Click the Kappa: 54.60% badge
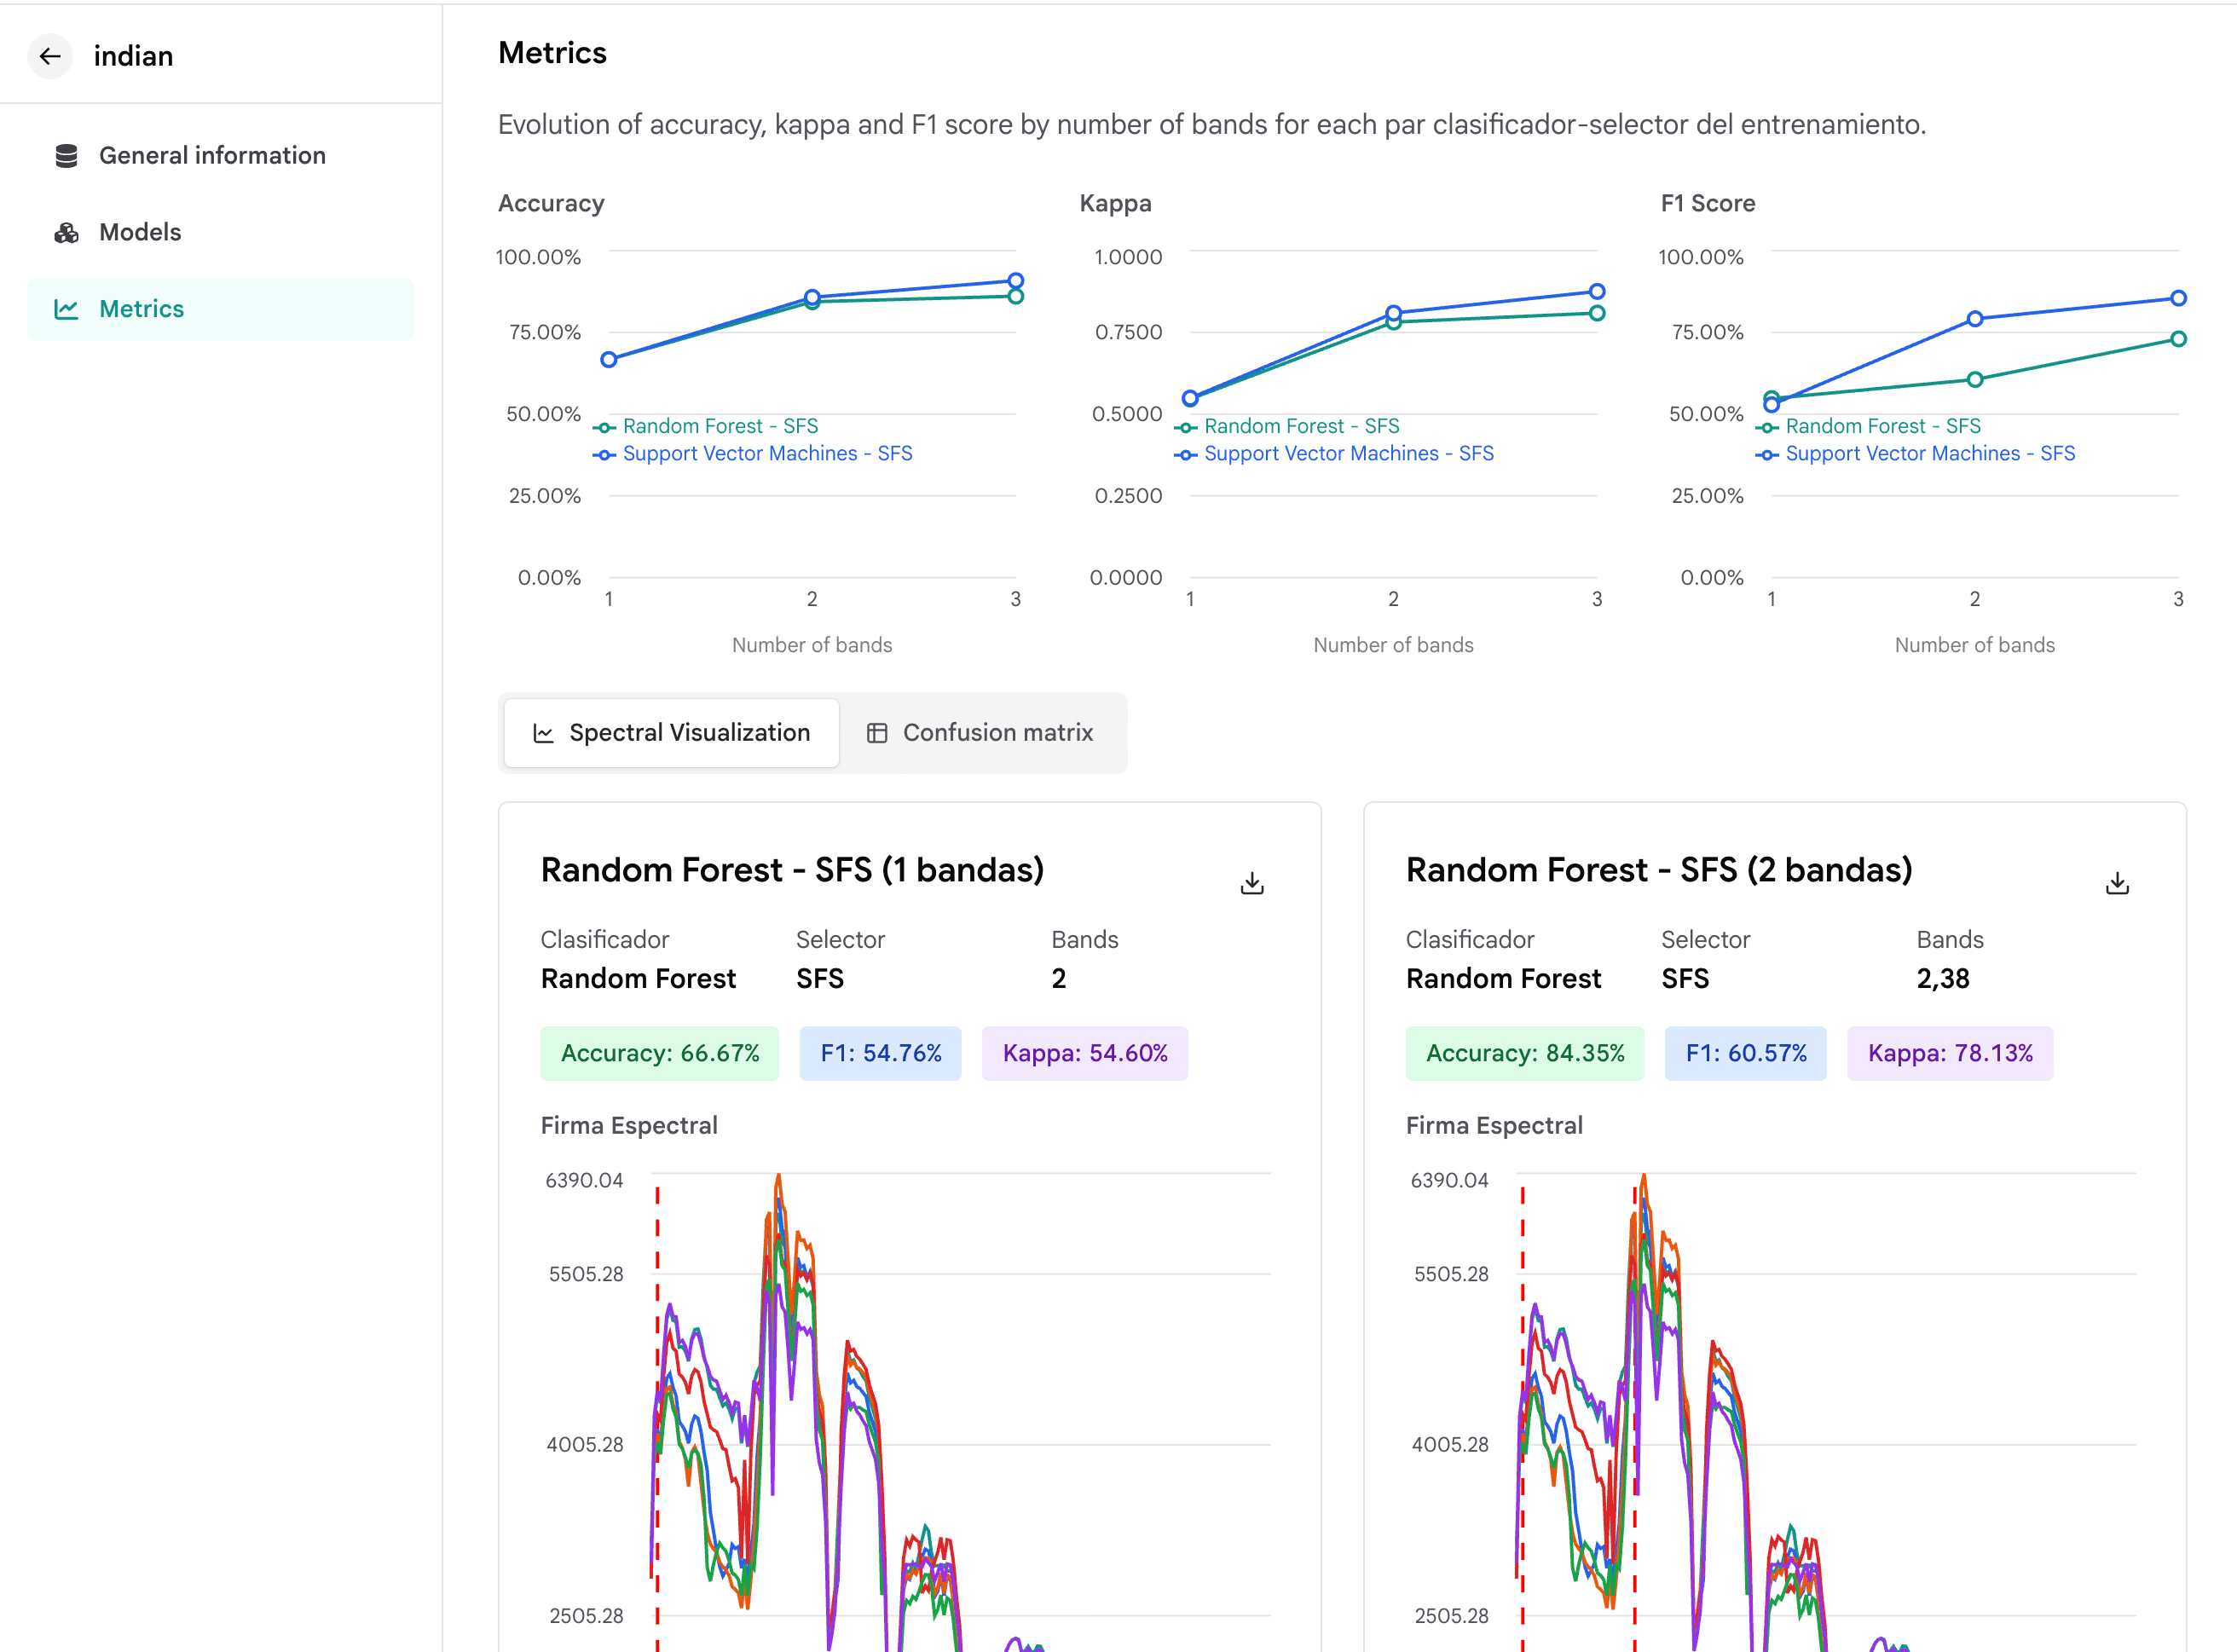 click(x=1085, y=1054)
